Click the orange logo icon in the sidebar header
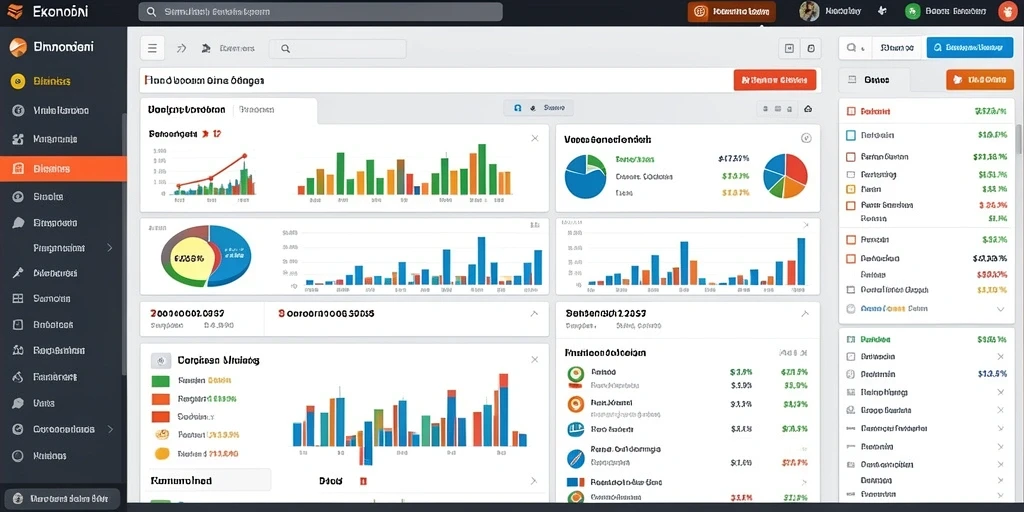Image resolution: width=1024 pixels, height=512 pixels. click(18, 47)
